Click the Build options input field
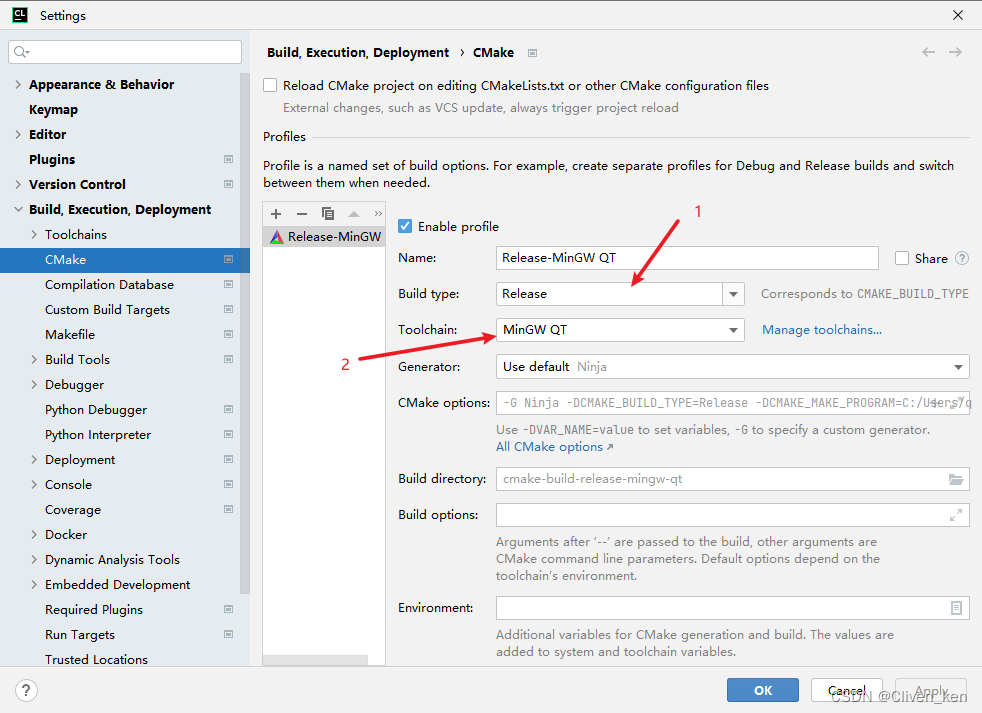Screen dimensions: 982x713 point(733,516)
